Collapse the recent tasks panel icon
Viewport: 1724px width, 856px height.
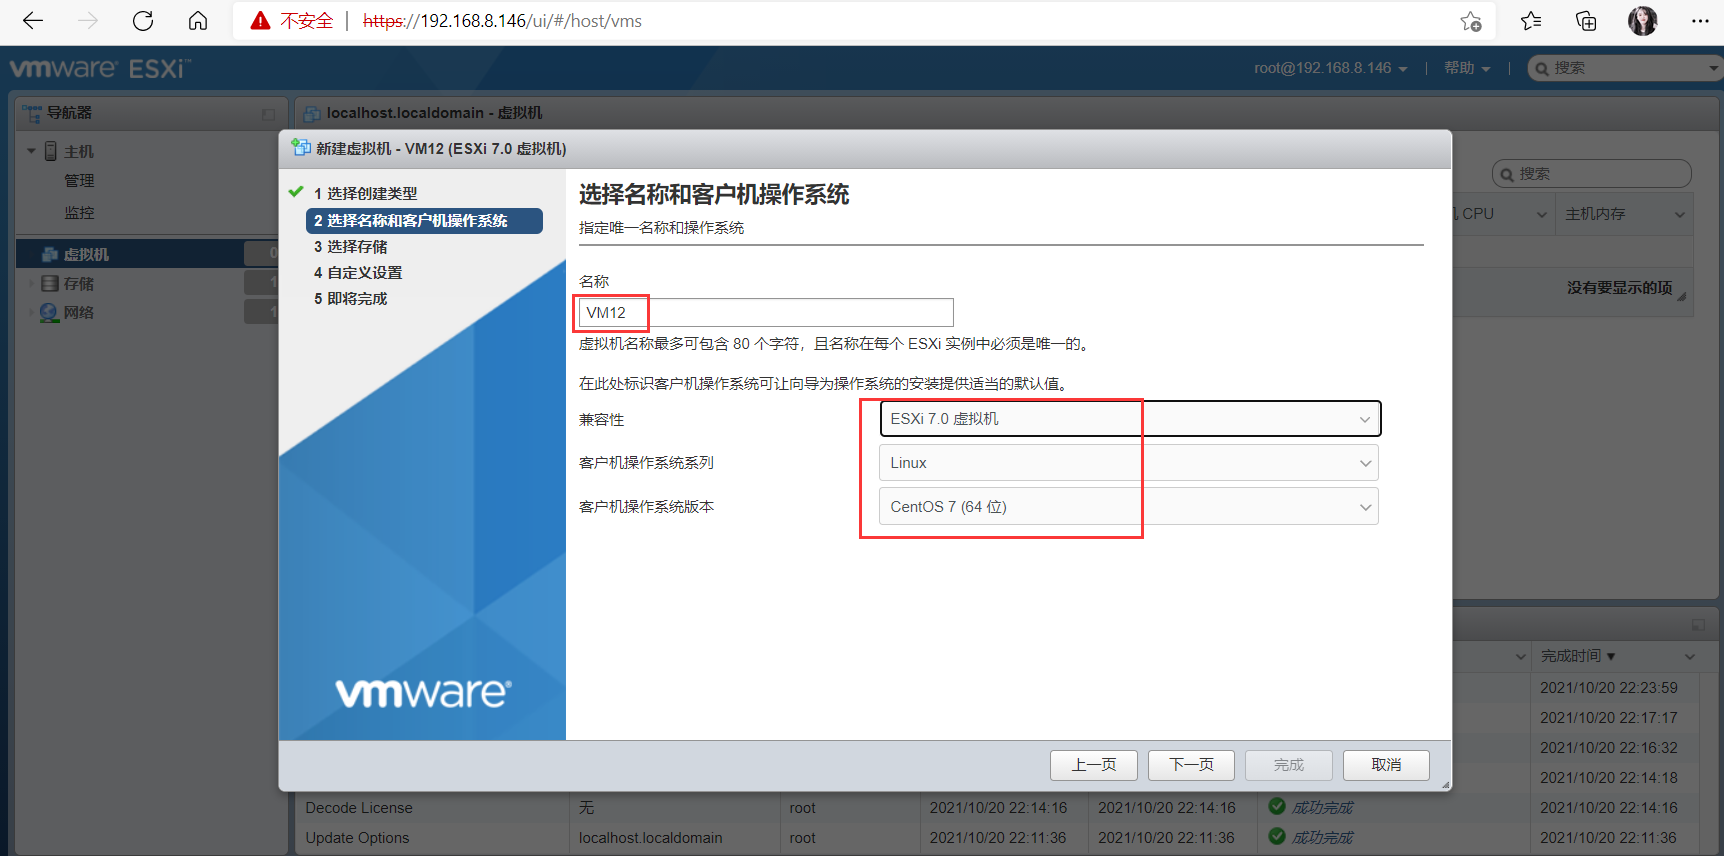tap(1698, 625)
